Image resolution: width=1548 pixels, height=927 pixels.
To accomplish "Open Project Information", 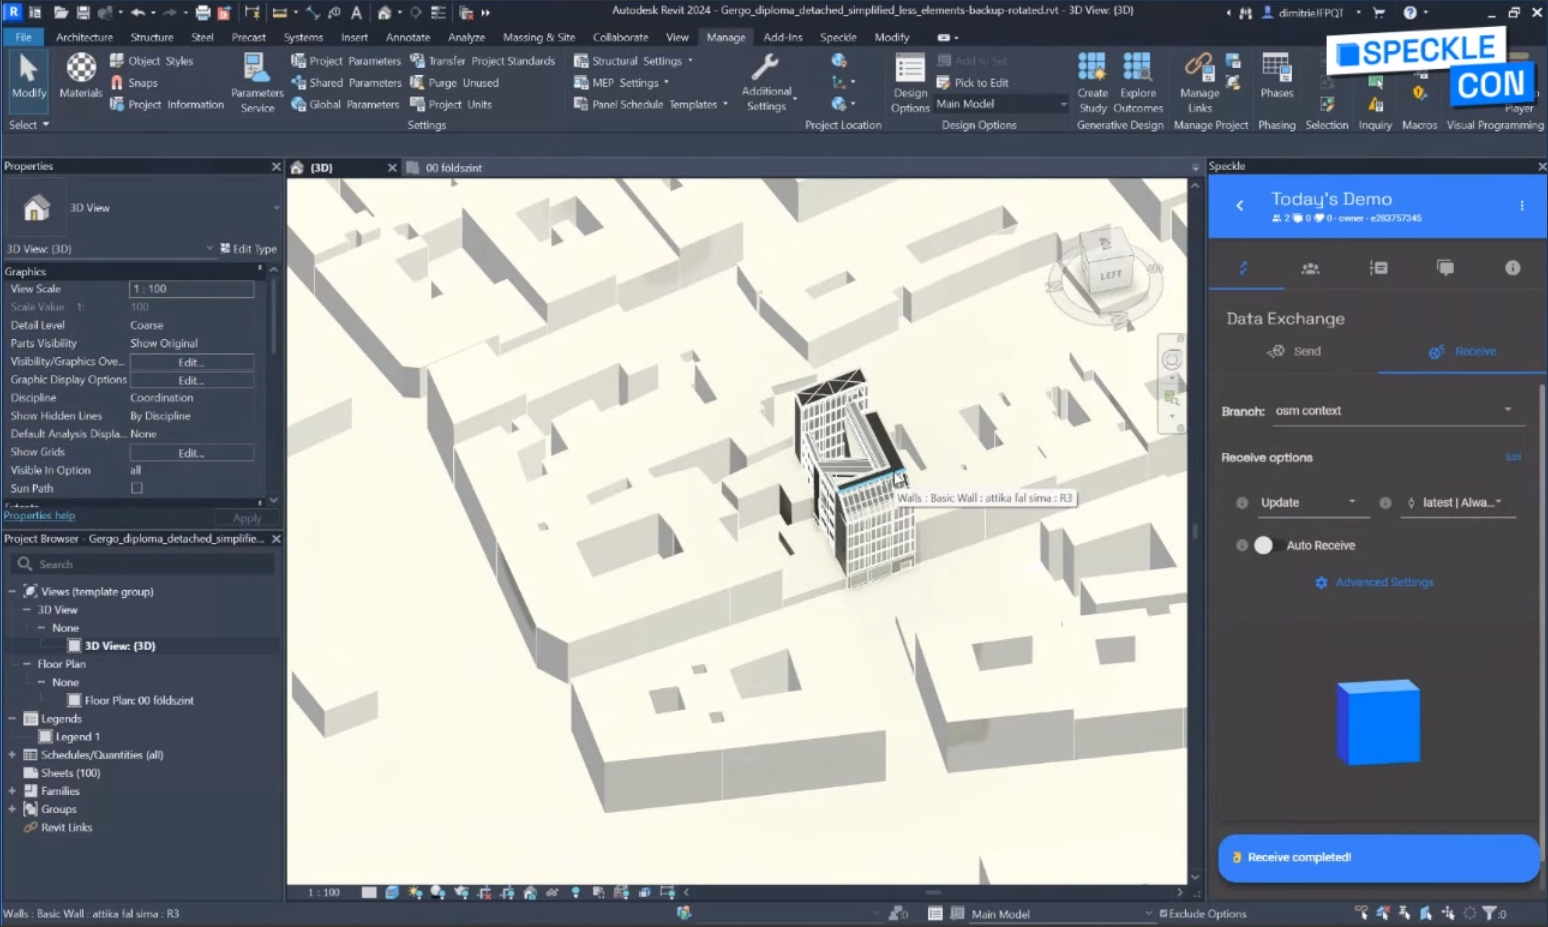I will point(167,104).
